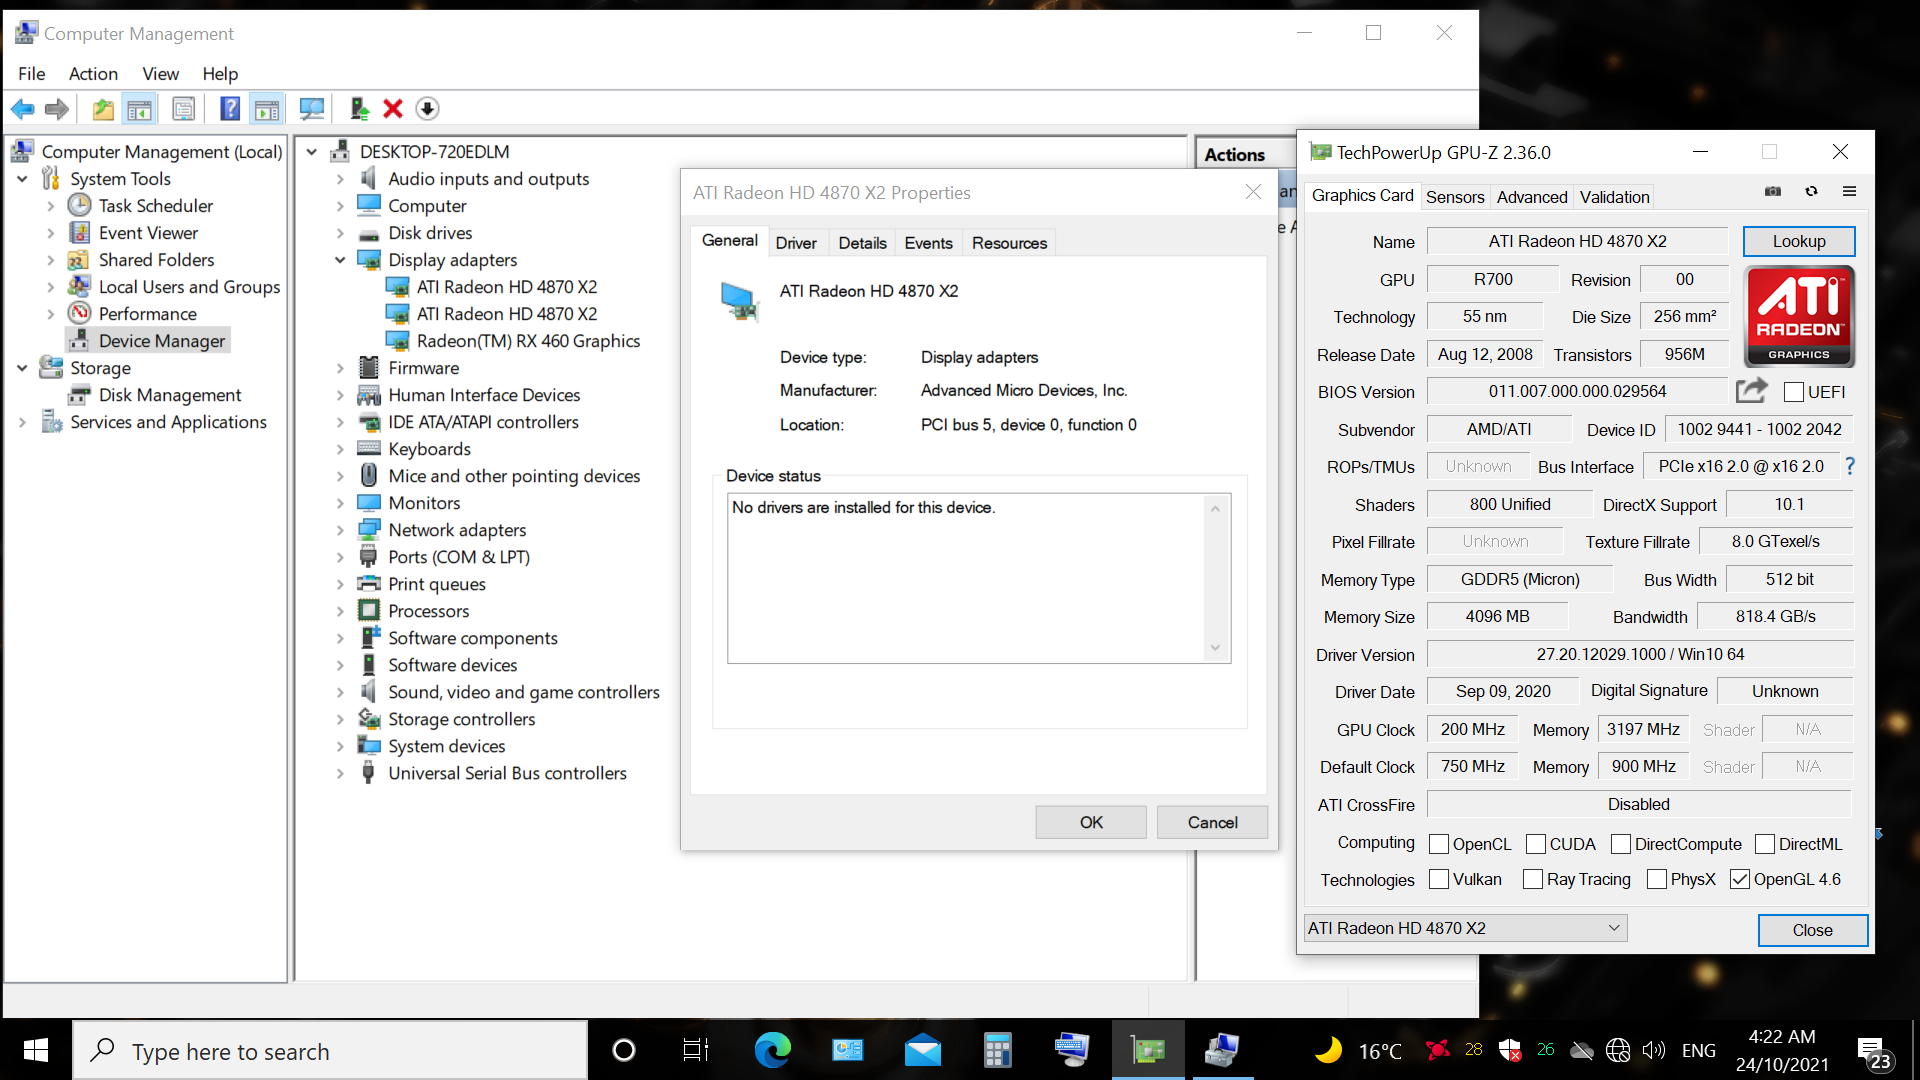The height and width of the screenshot is (1080, 1920).
Task: Click the GPU-Z Close button
Action: tap(1812, 930)
